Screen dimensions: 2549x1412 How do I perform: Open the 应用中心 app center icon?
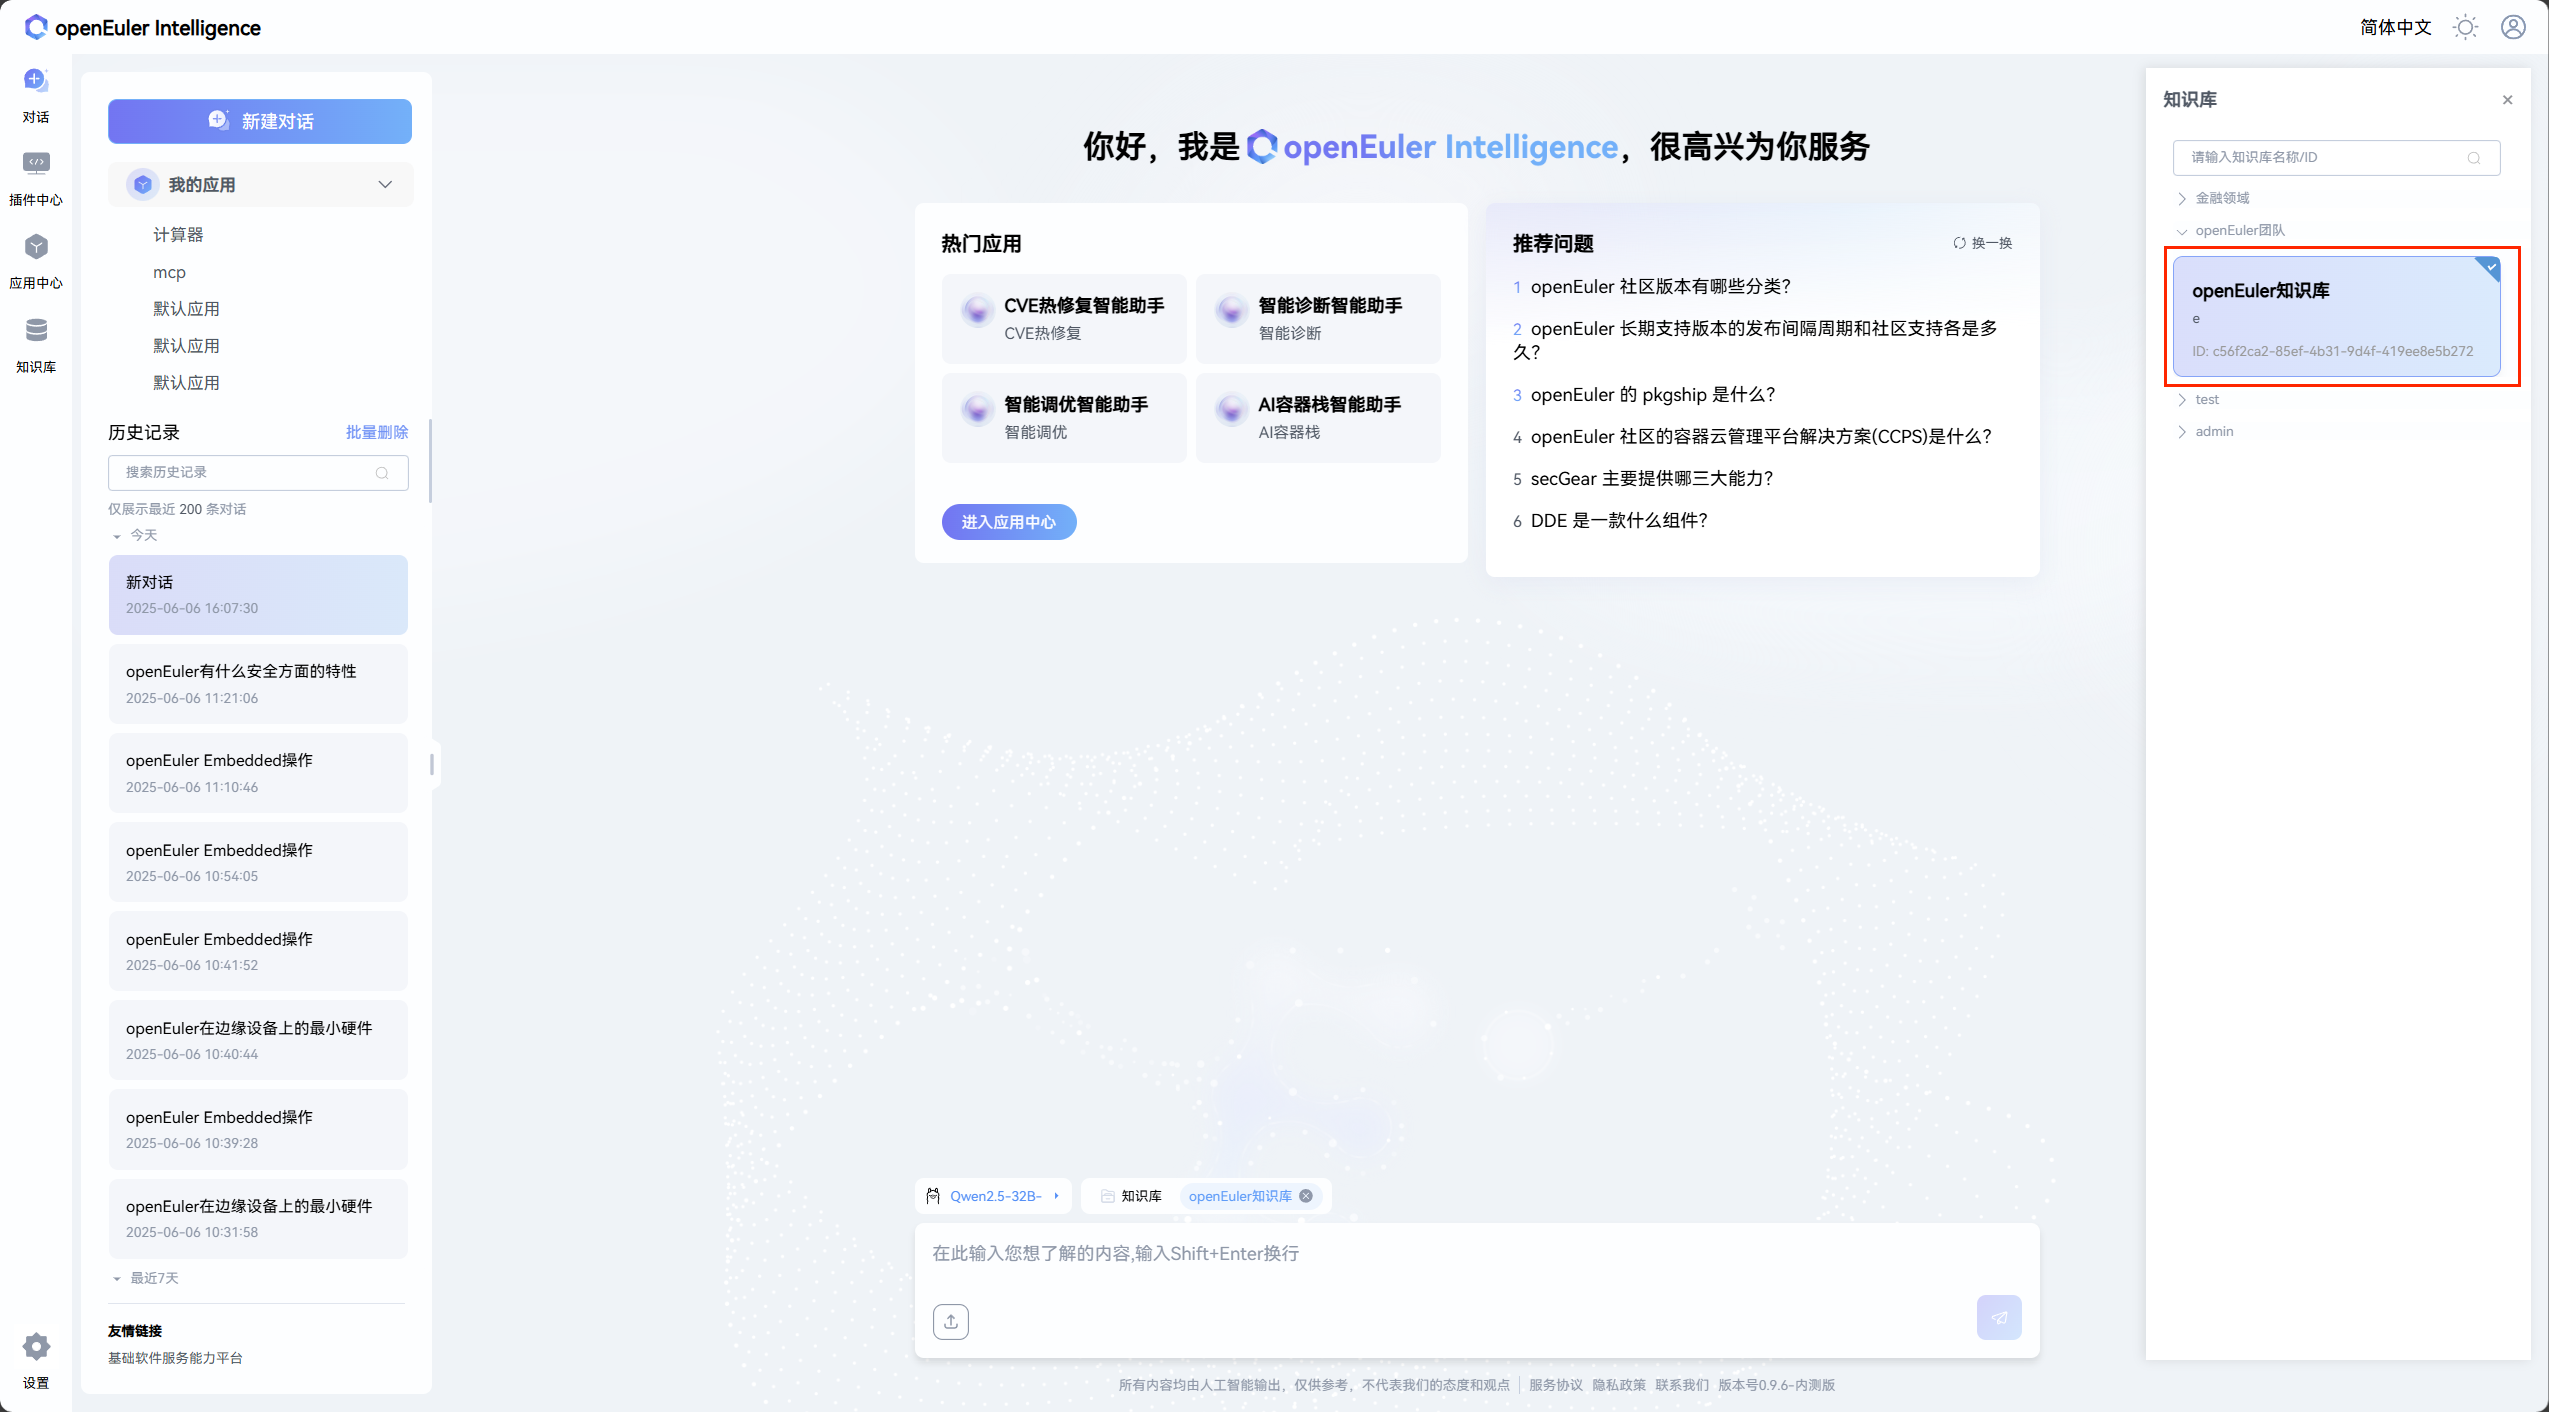36,247
